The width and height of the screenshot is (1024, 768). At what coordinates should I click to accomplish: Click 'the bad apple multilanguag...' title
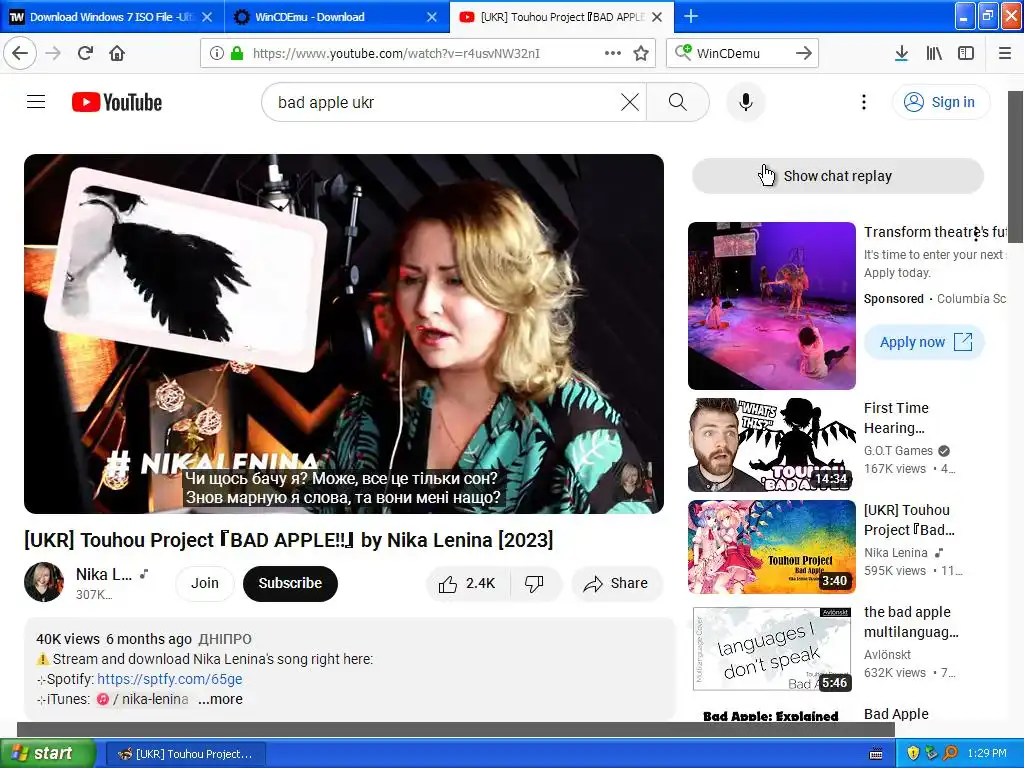tap(911, 622)
